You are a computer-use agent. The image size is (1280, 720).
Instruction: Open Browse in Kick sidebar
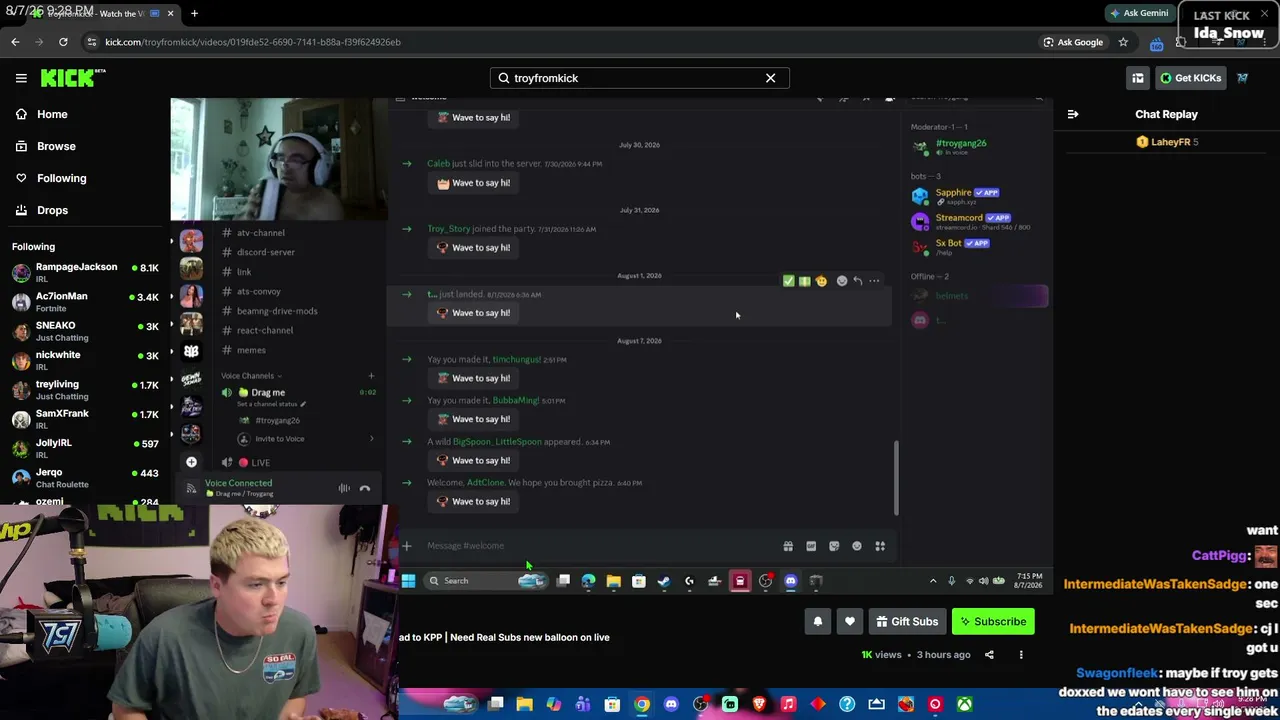coord(46,146)
